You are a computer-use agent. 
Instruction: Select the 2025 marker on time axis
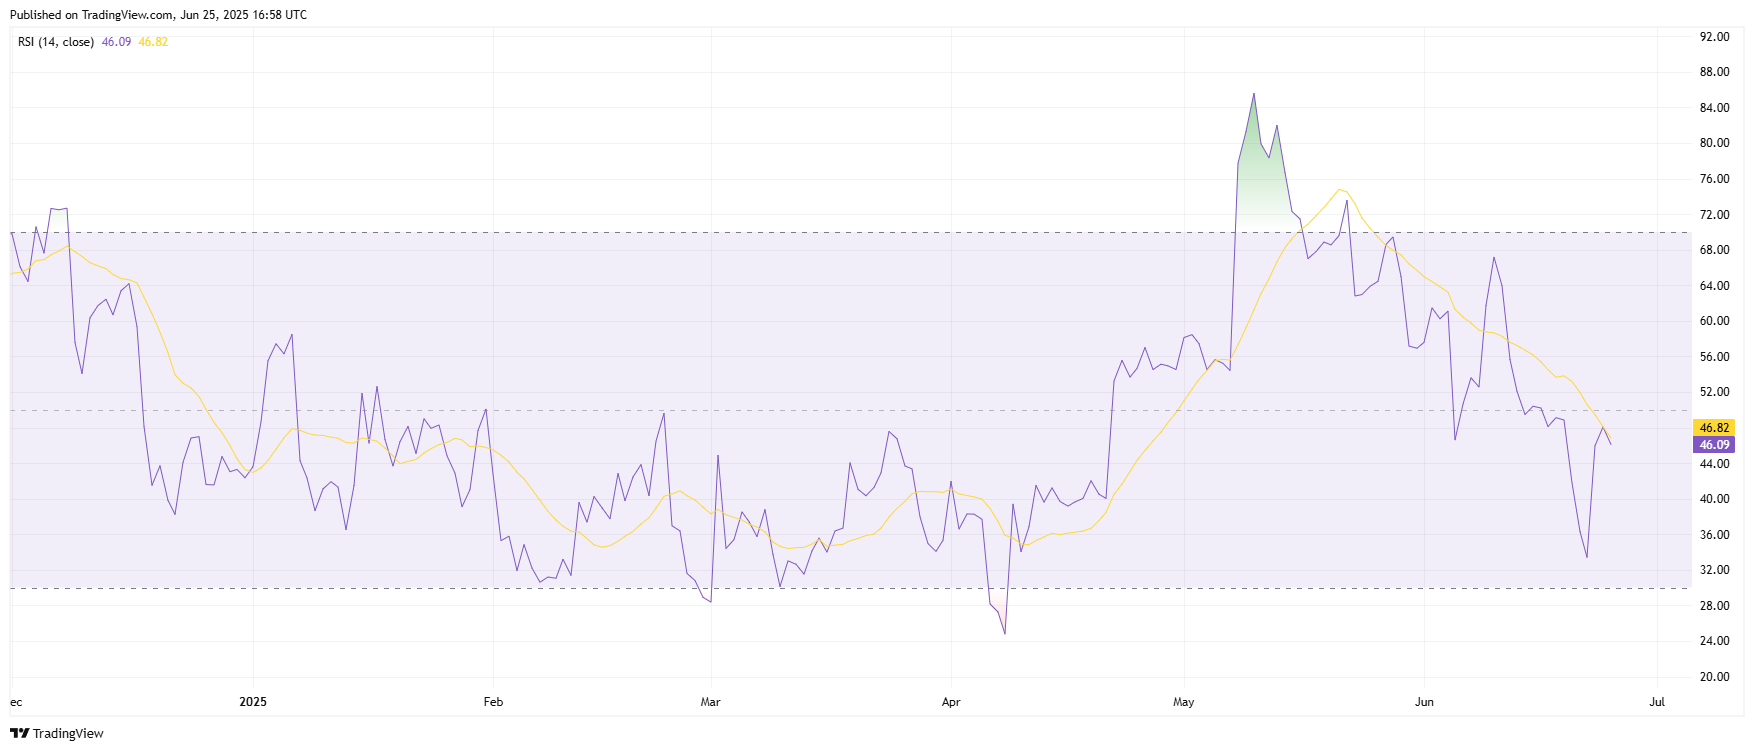tap(253, 702)
